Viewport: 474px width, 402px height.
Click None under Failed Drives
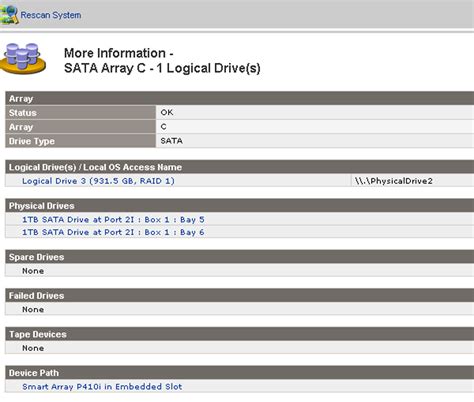click(33, 310)
